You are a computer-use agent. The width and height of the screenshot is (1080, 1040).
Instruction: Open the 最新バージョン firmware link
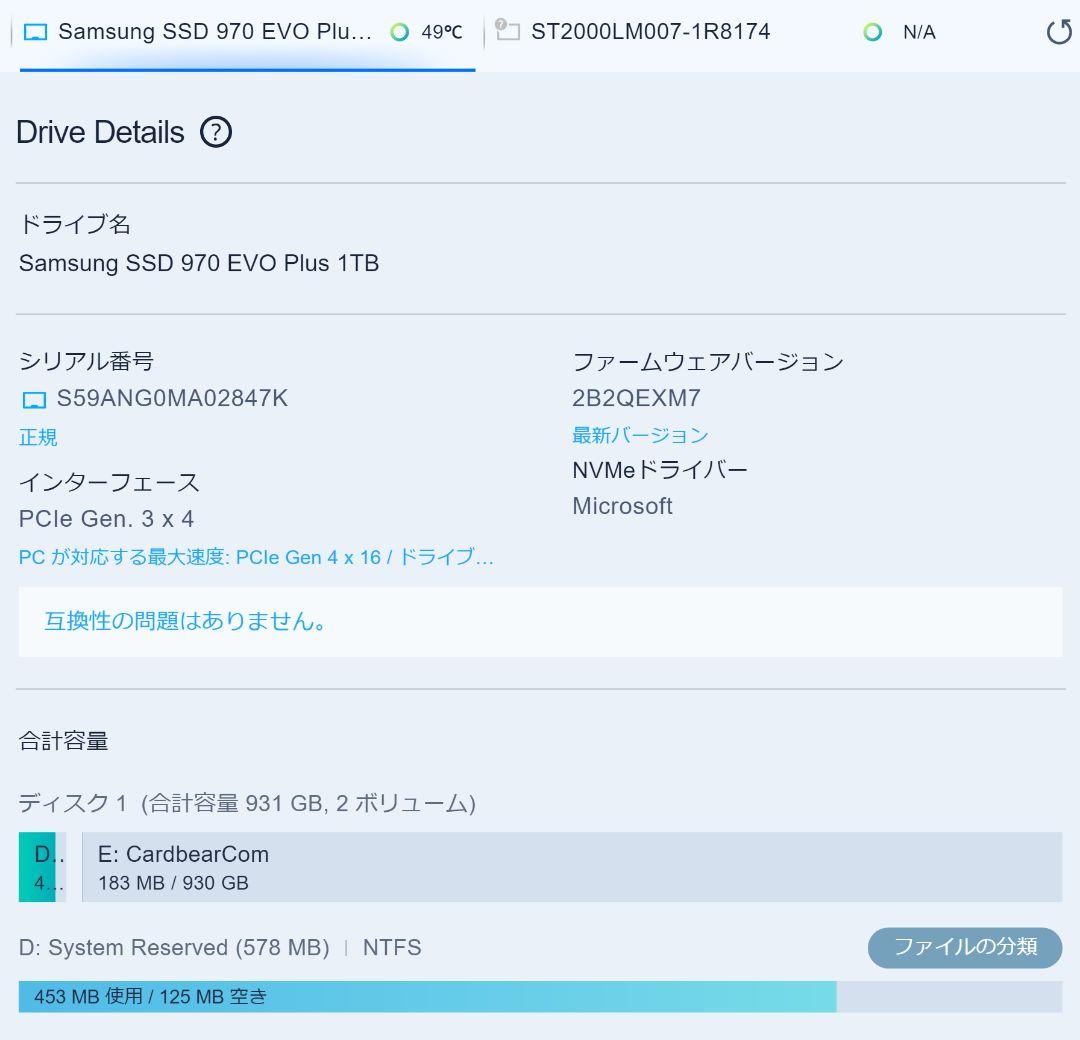click(637, 435)
